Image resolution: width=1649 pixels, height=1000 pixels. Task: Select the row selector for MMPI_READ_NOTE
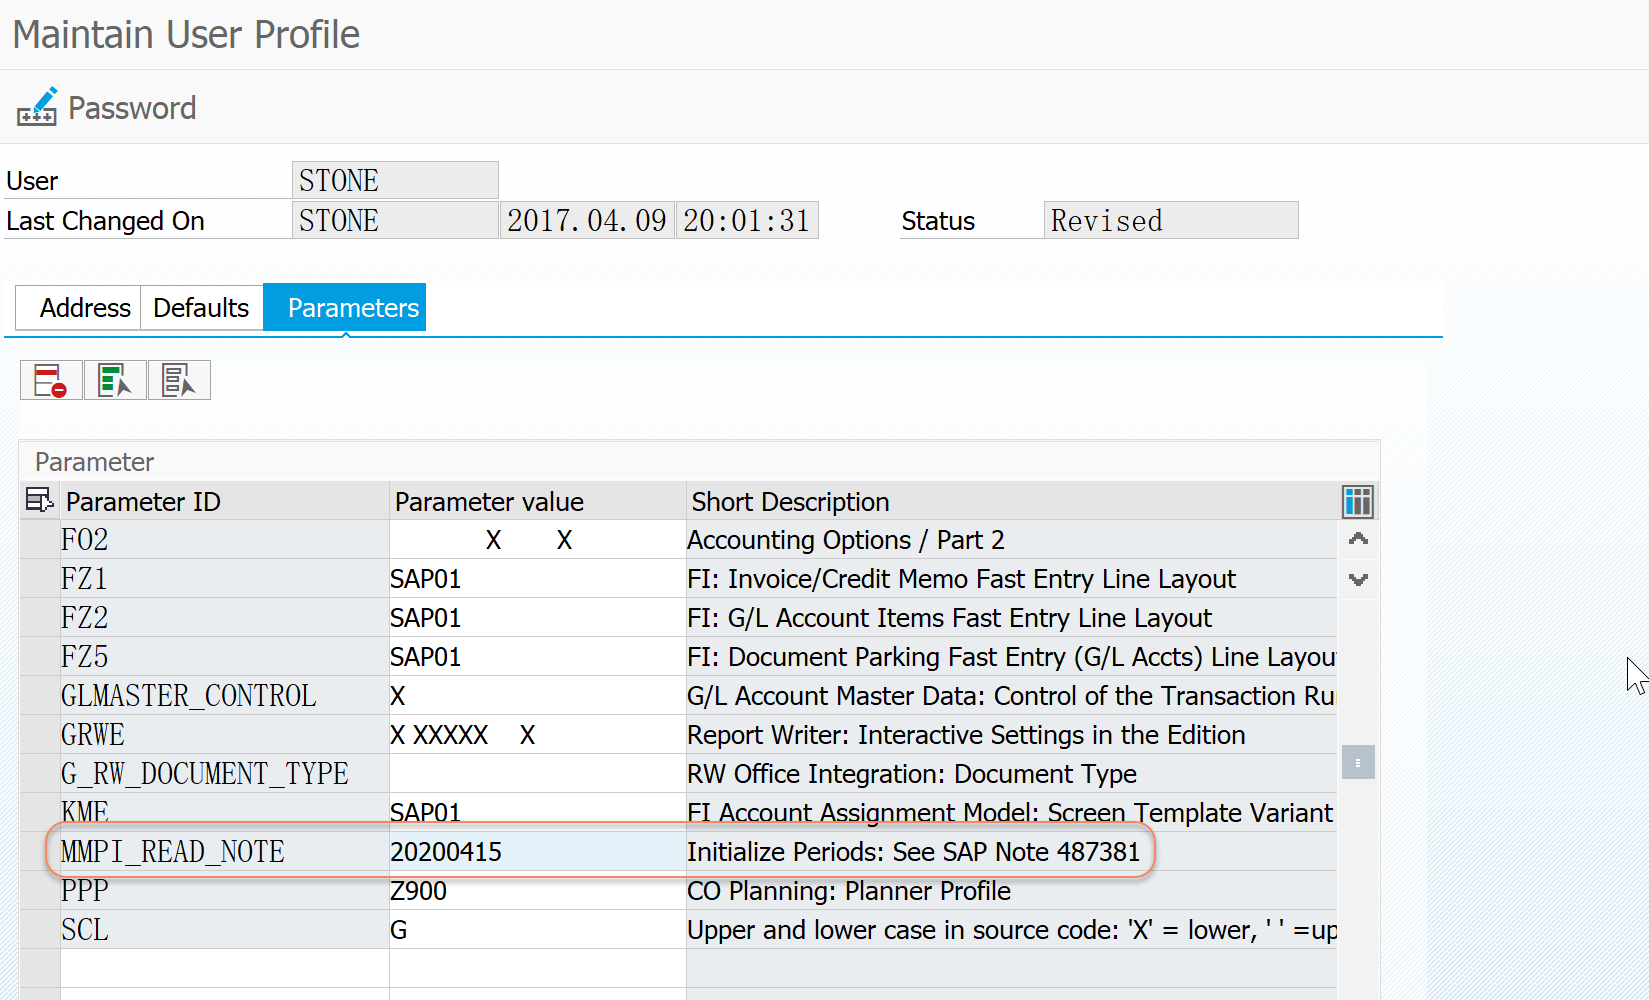pyautogui.click(x=38, y=851)
